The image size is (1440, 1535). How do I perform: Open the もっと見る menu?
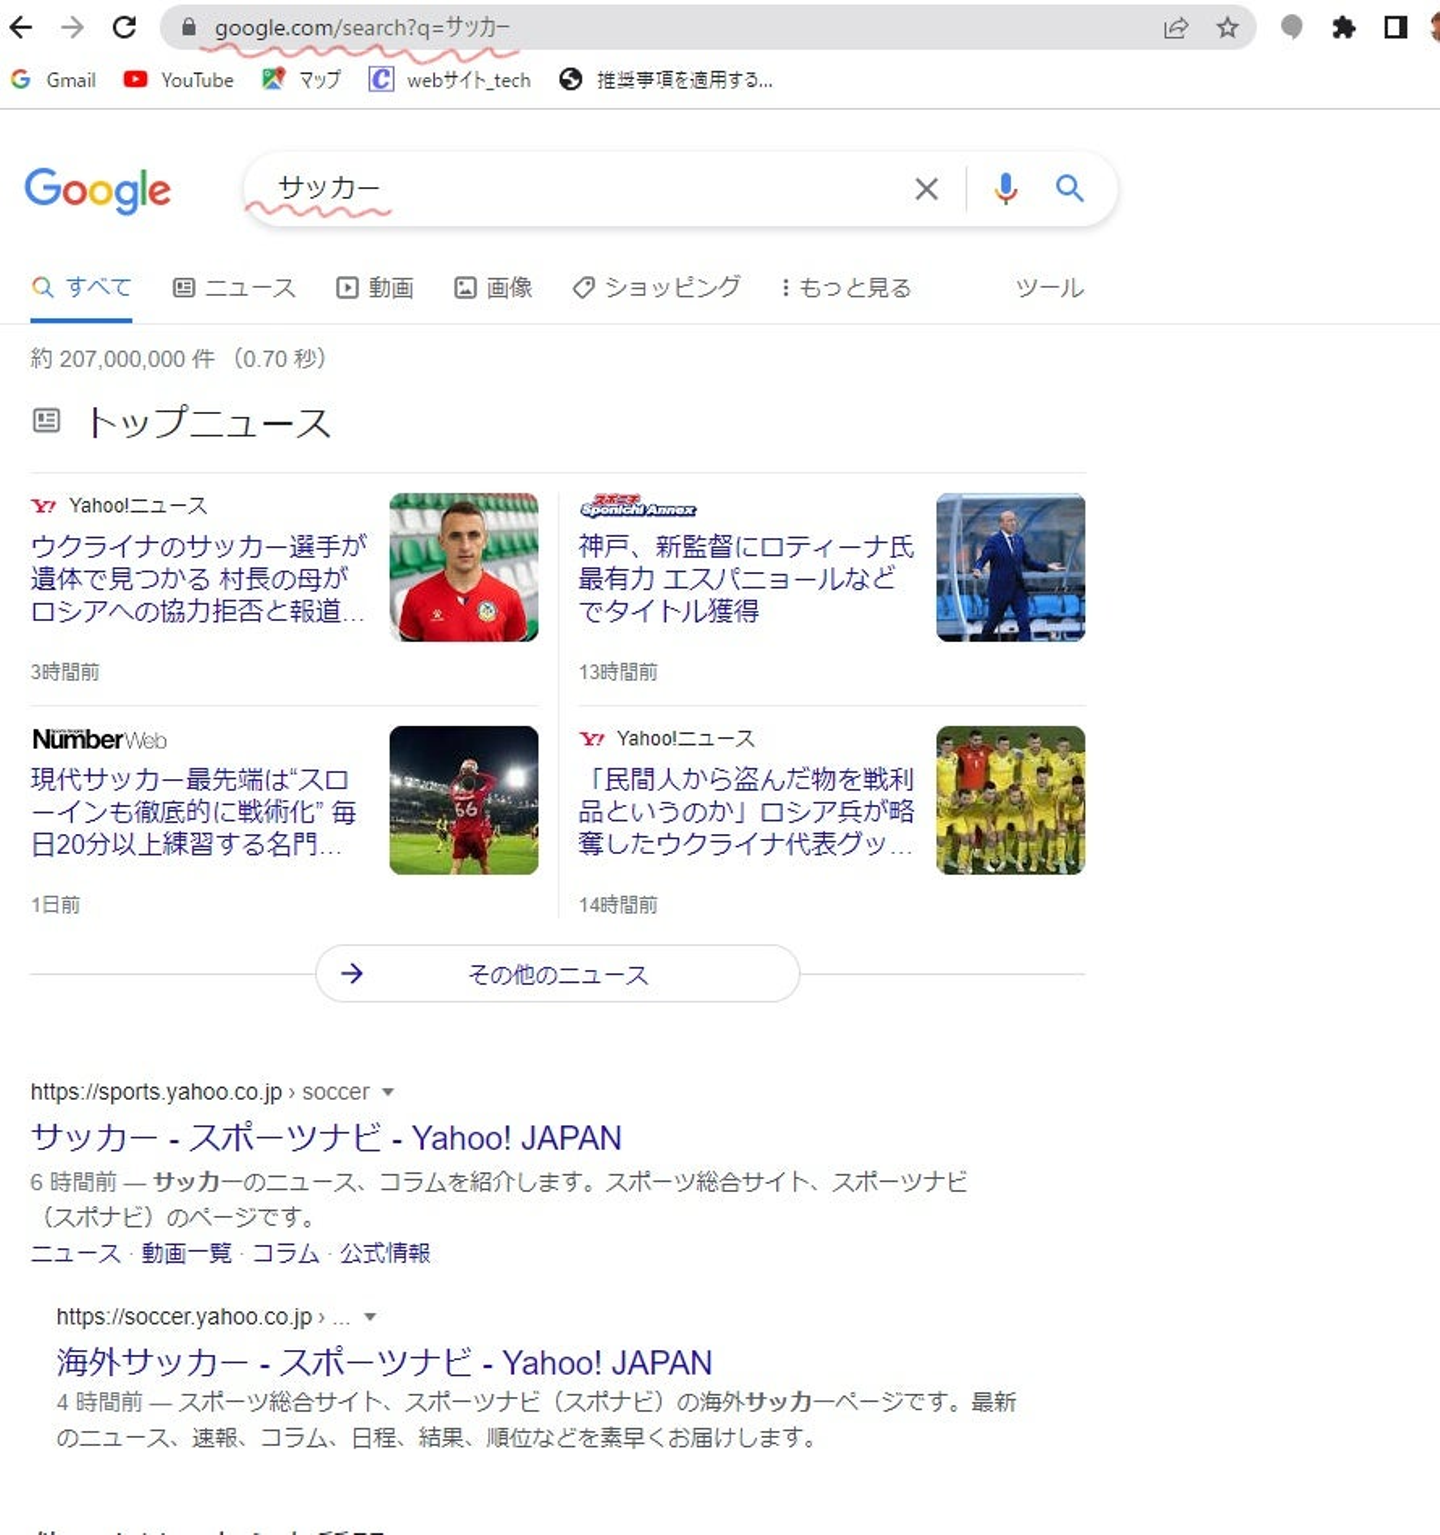846,288
